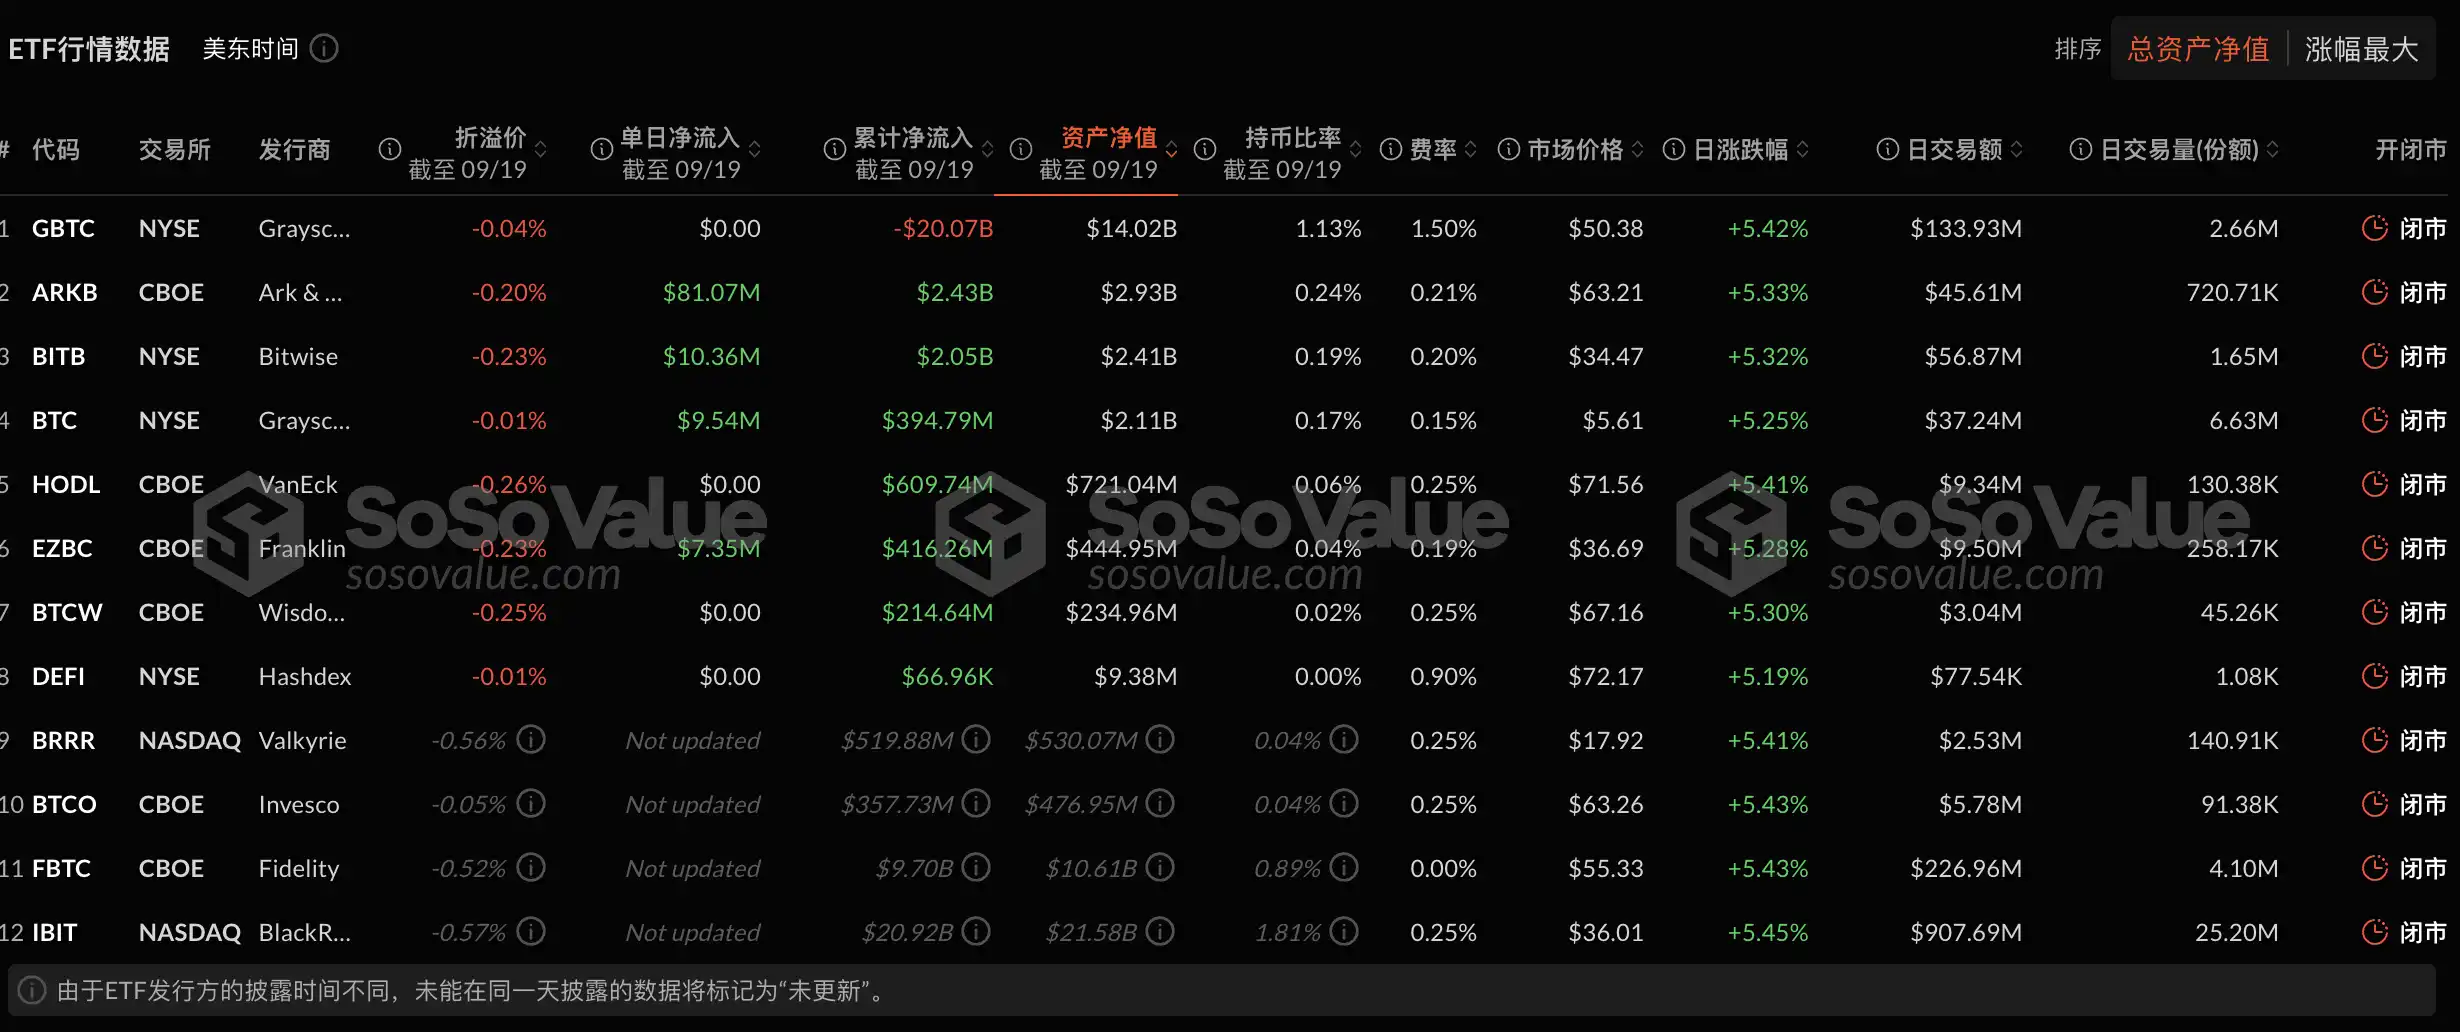
Task: Click info icon in the bottom disclosure notice
Action: (x=32, y=991)
